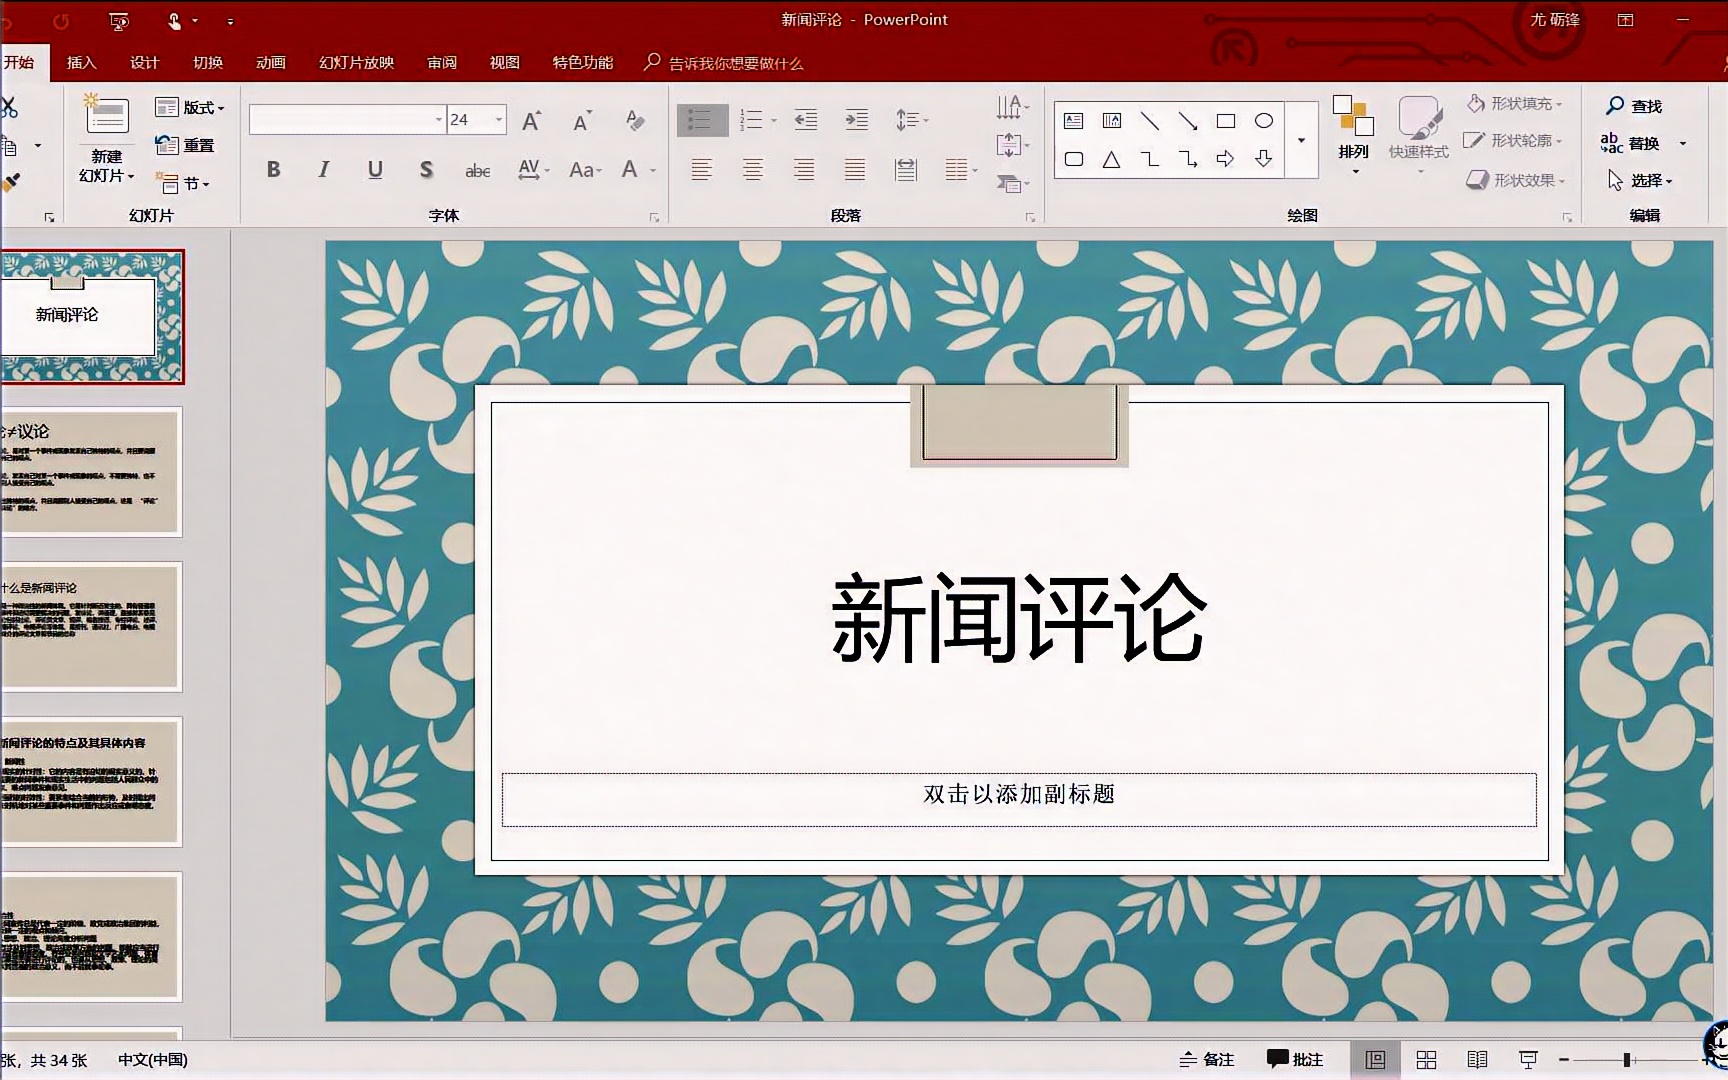Decrease list indent level
The width and height of the screenshot is (1728, 1080).
click(x=805, y=121)
